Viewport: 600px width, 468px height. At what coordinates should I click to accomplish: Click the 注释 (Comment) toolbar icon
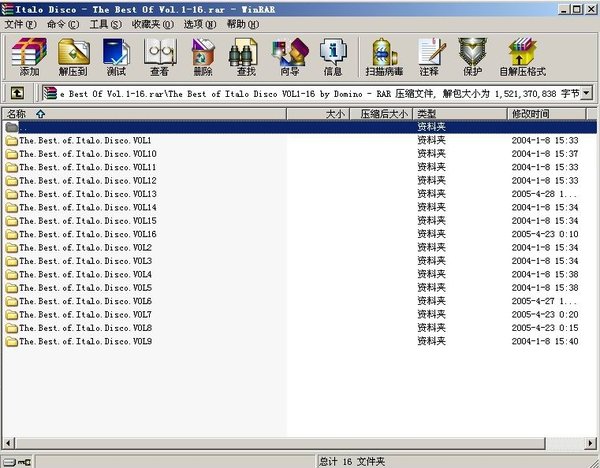click(x=430, y=57)
